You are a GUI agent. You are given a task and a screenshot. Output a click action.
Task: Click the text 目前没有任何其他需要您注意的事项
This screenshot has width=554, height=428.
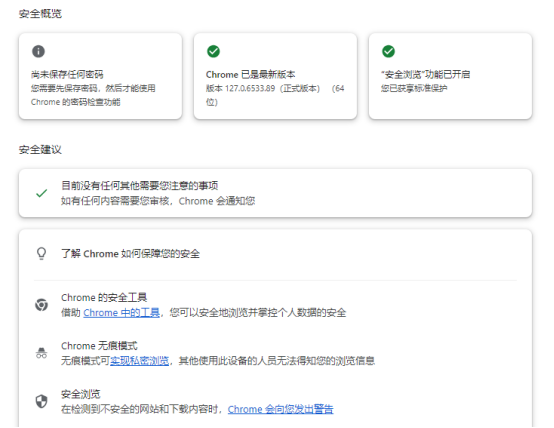pyautogui.click(x=140, y=186)
